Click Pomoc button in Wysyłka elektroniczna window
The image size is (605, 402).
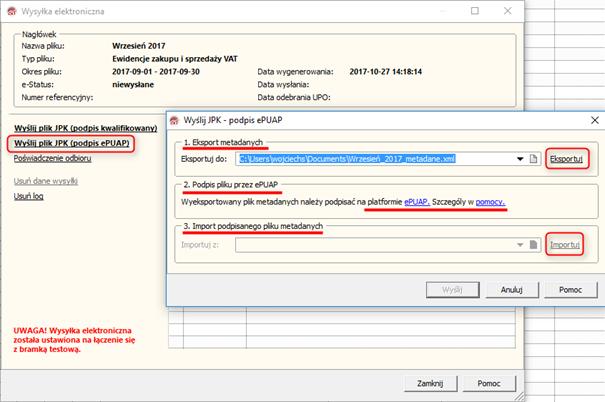(489, 383)
